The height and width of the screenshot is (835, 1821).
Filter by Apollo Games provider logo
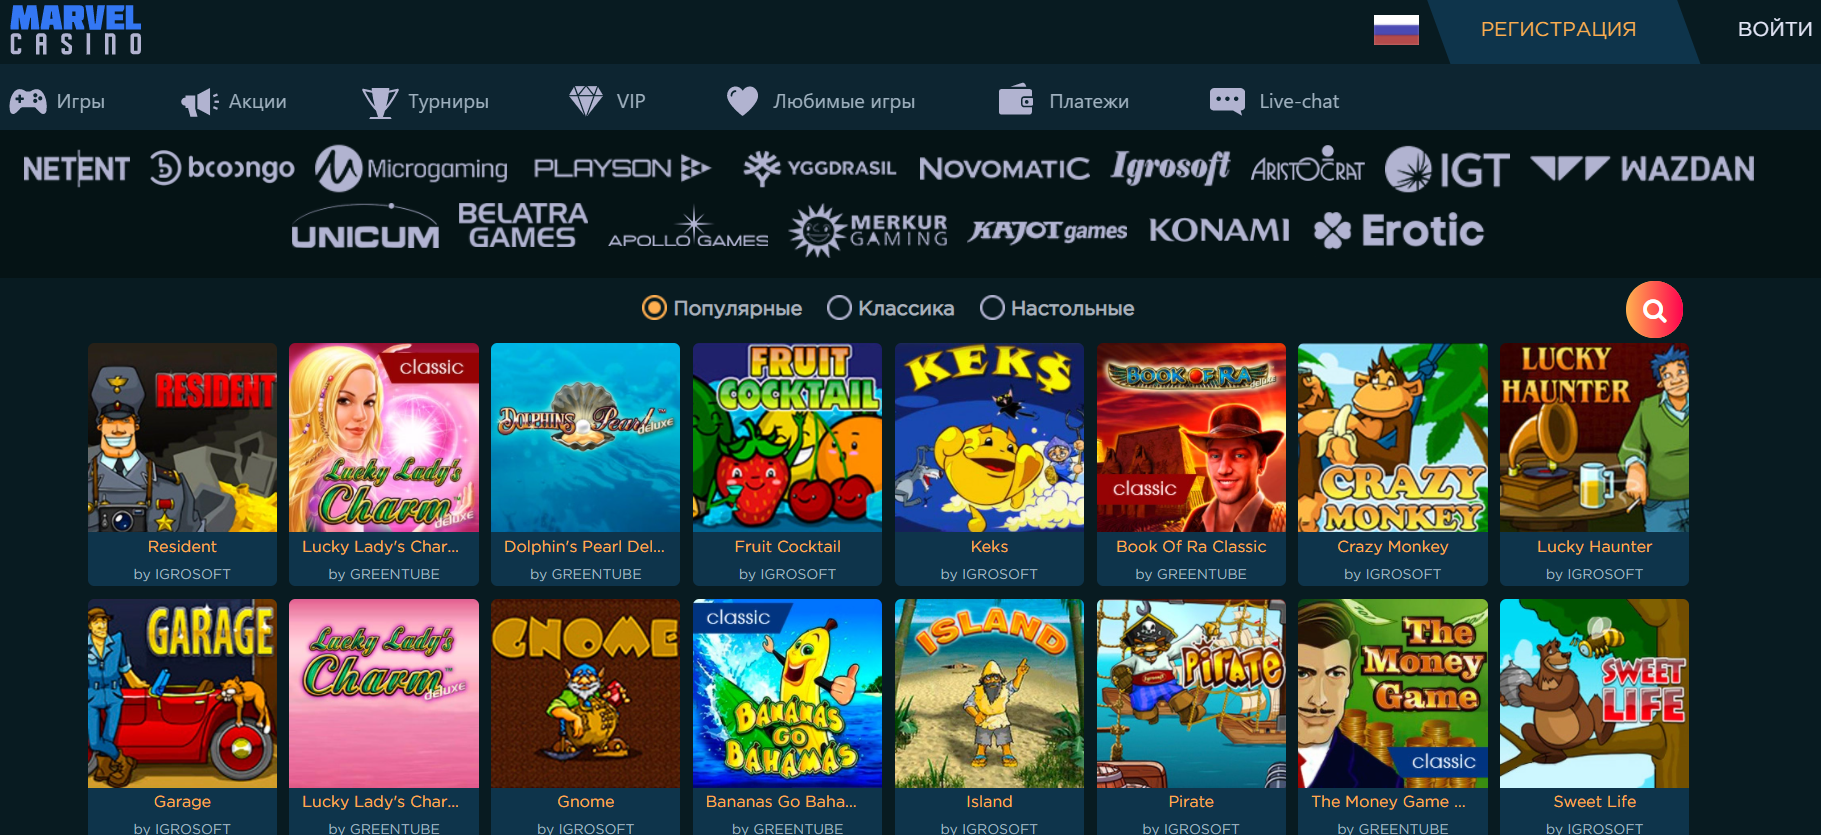tap(688, 229)
